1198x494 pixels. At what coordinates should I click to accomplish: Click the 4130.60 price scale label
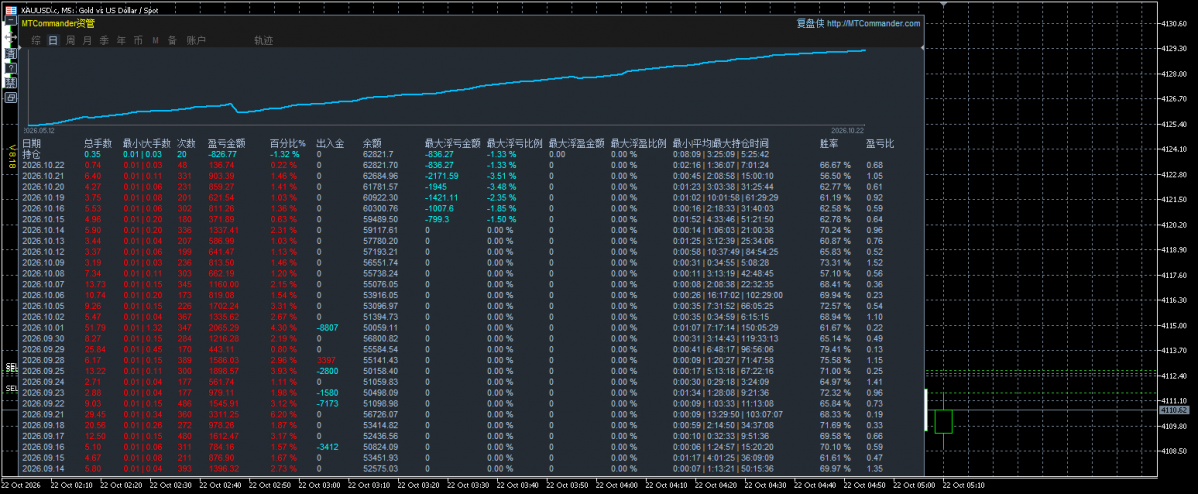[x=1173, y=24]
